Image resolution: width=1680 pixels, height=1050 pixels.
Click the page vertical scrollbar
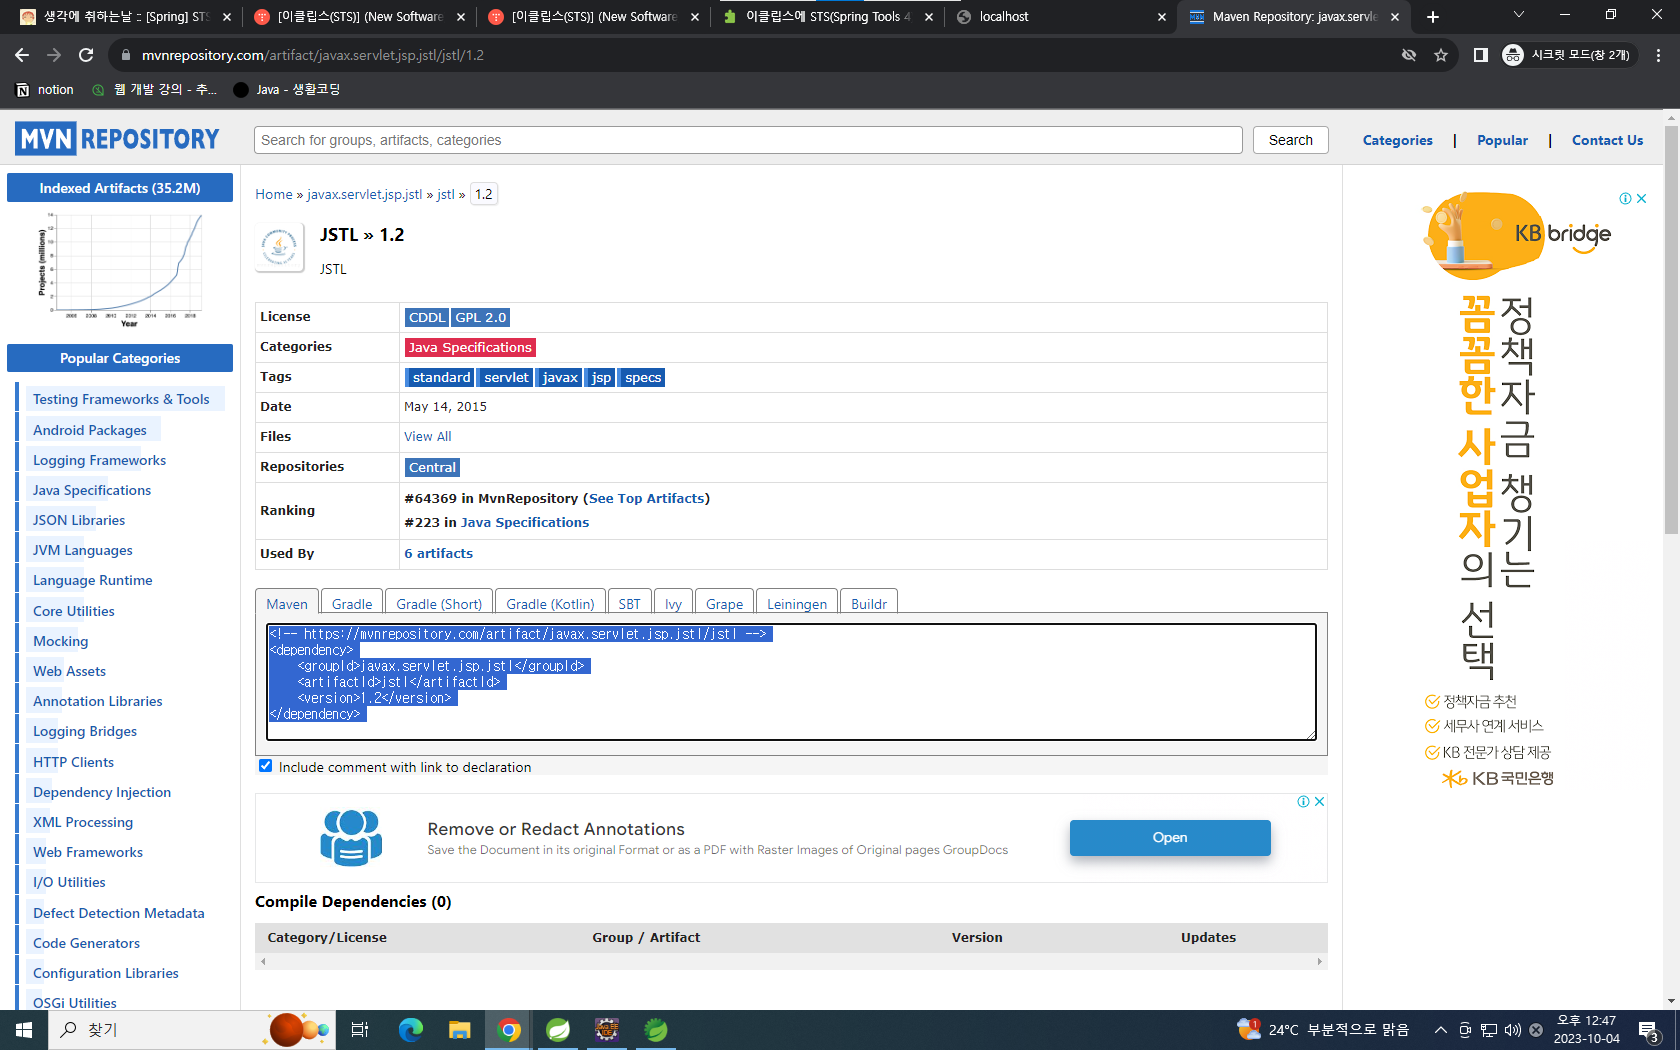tap(1671, 330)
